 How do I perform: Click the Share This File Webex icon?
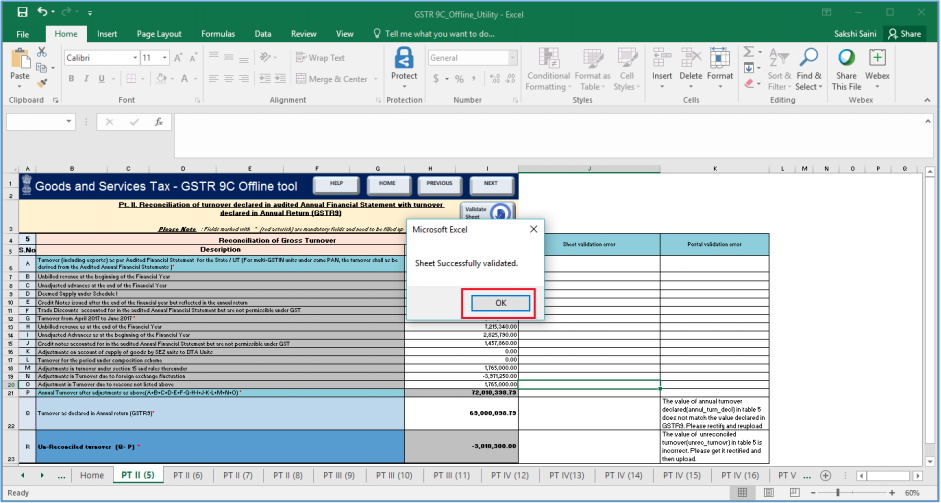[x=846, y=58]
